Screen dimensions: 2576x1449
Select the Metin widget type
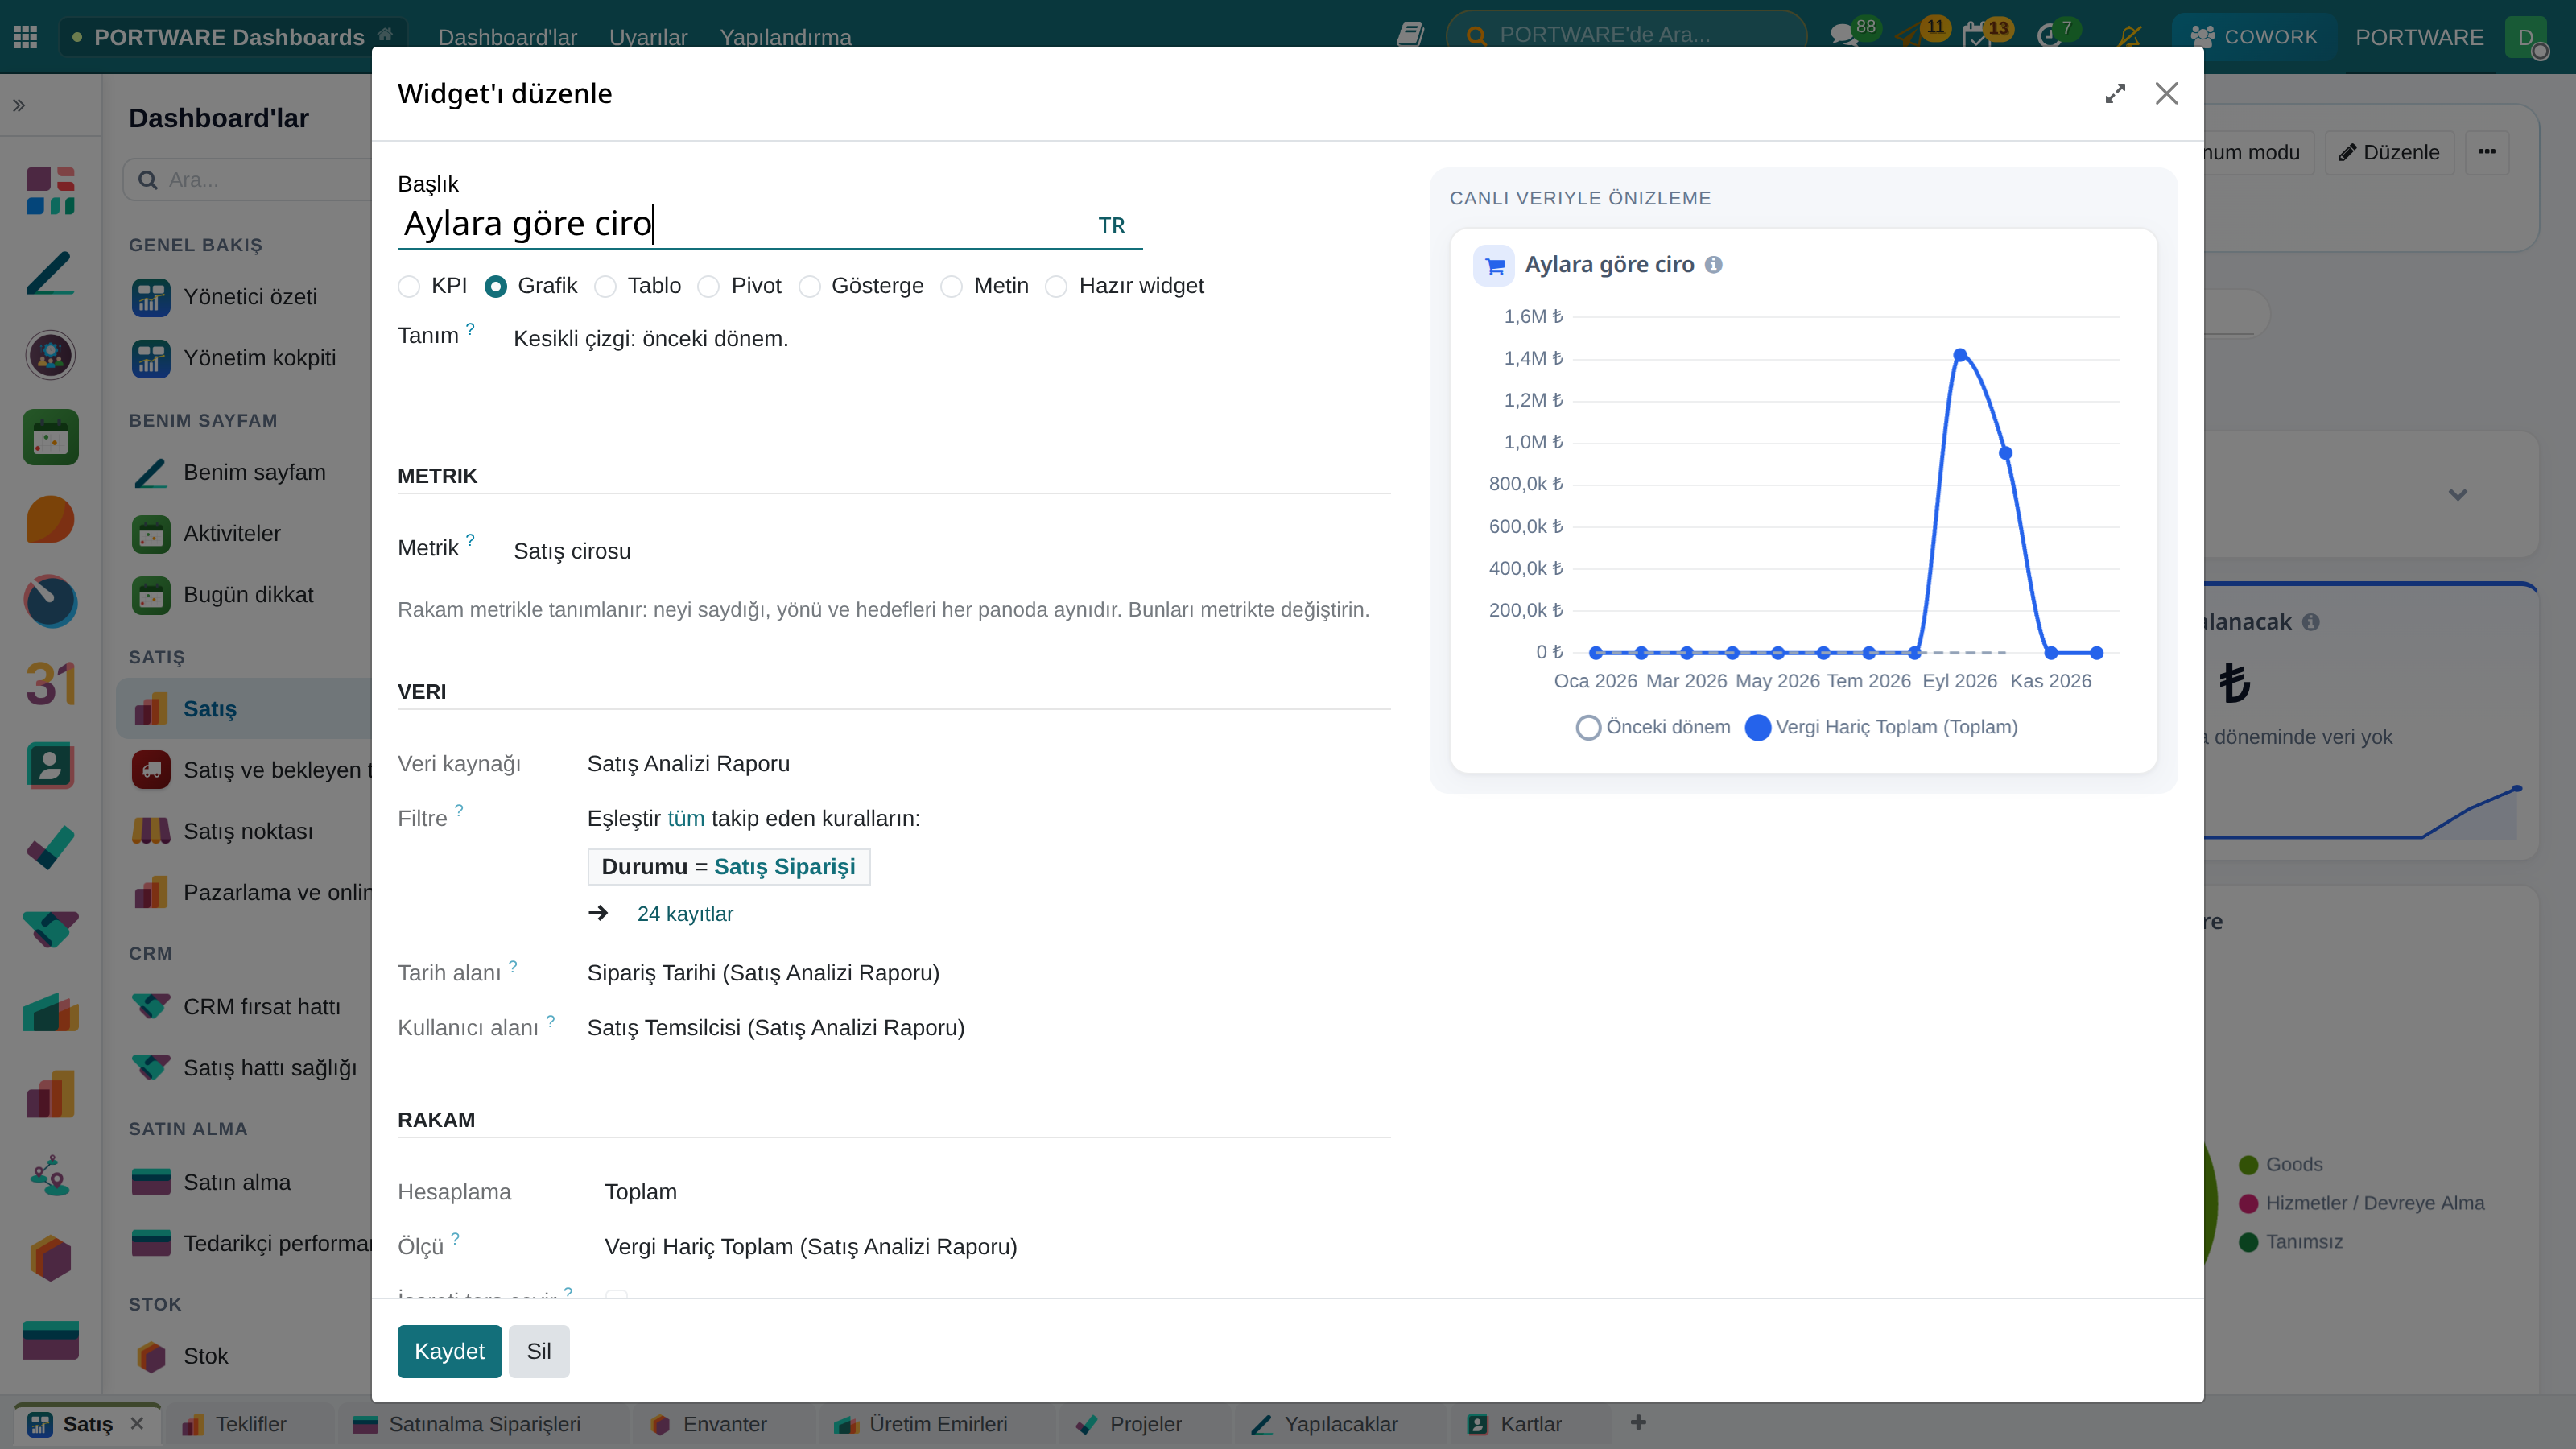point(951,287)
